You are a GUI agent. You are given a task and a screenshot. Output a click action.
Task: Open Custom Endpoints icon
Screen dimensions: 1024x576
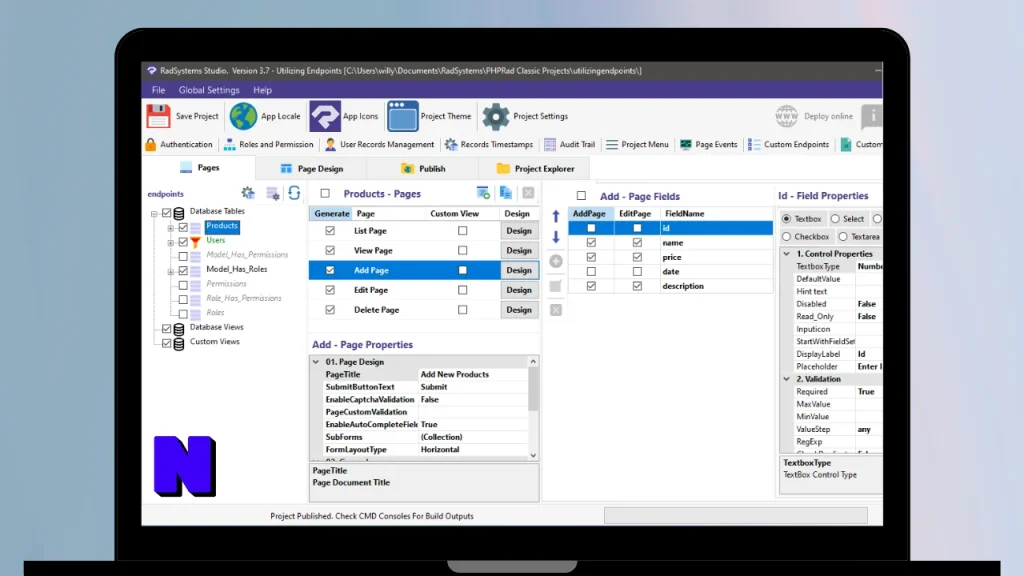click(754, 144)
